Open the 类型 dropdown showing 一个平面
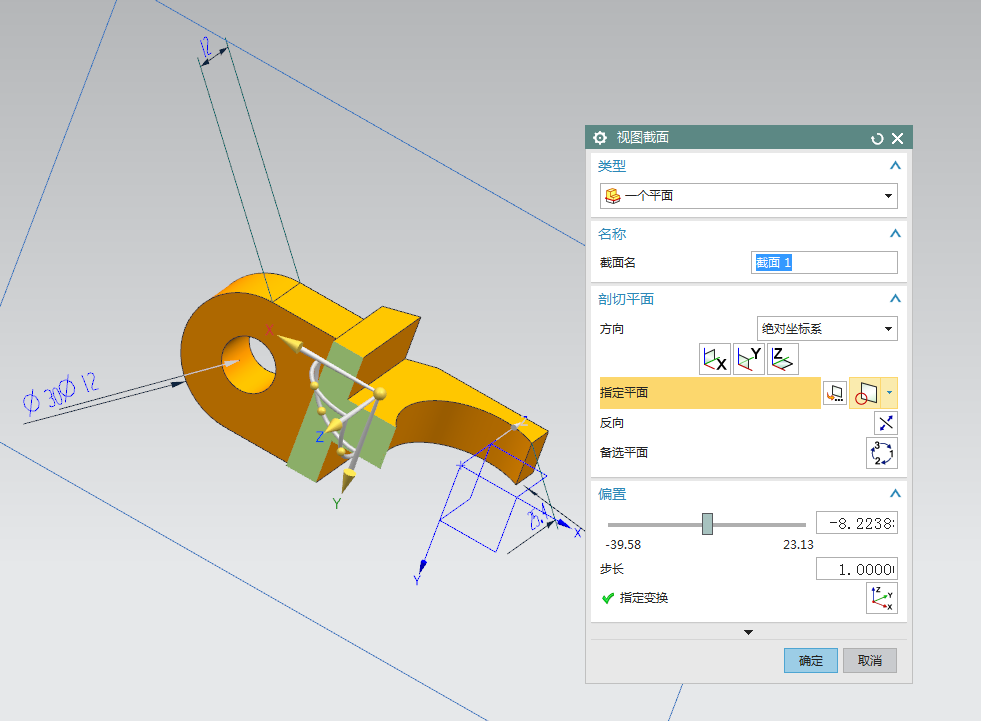This screenshot has width=981, height=721. [x=748, y=196]
